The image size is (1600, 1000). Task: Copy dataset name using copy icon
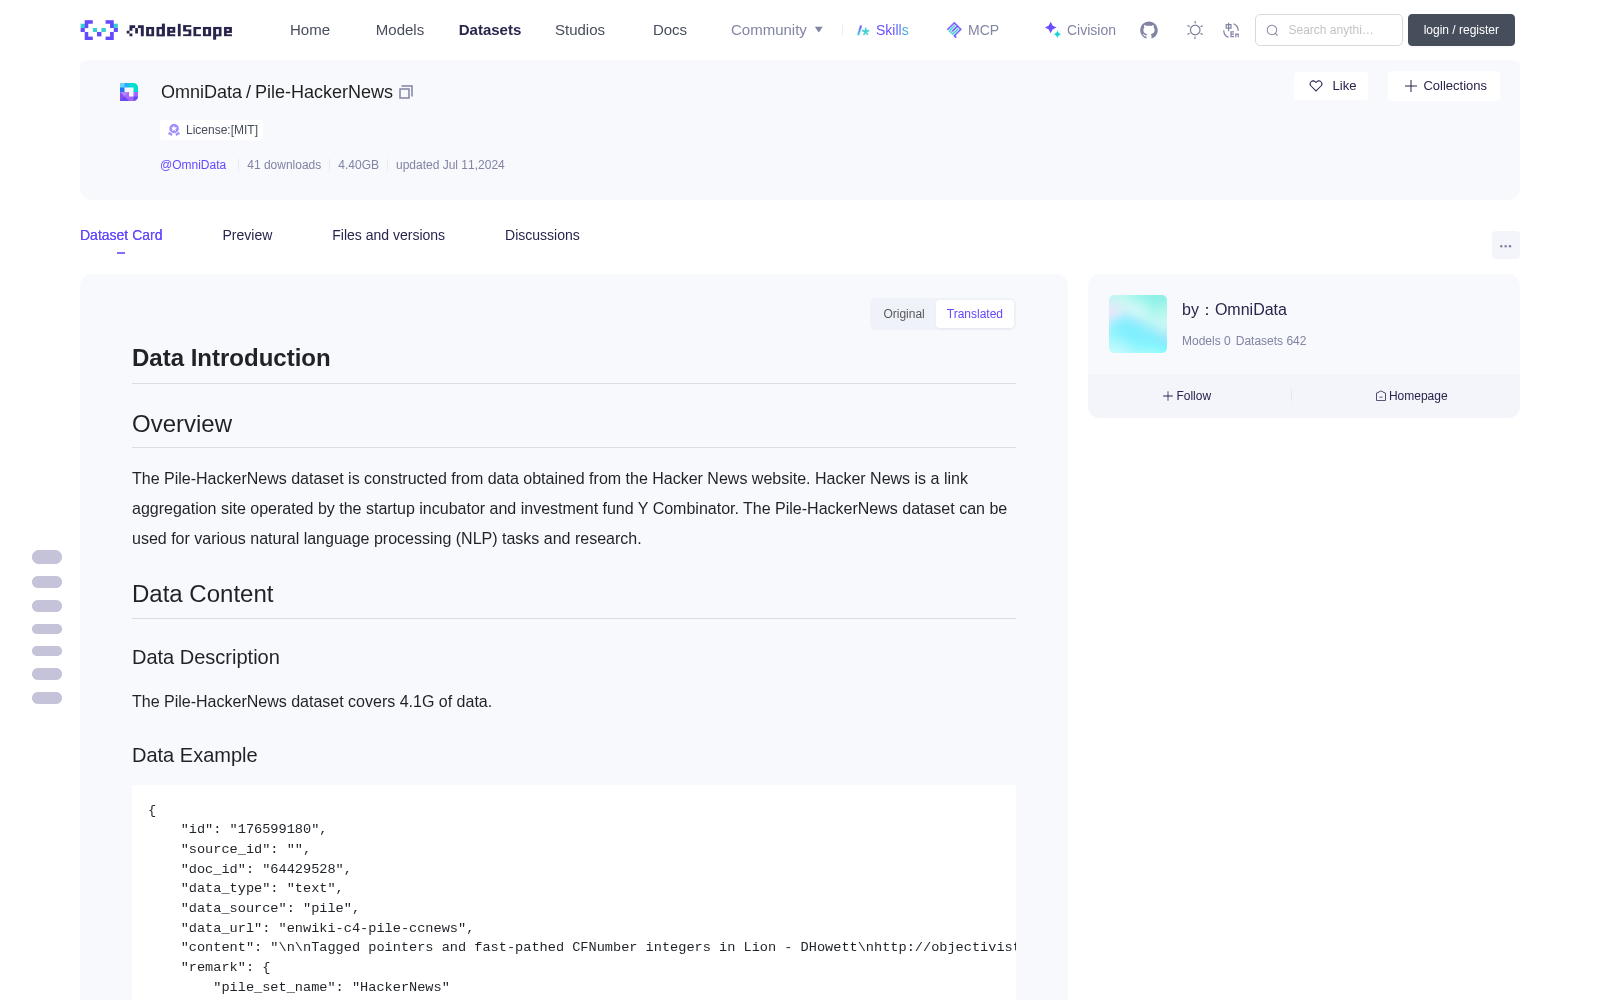[x=406, y=92]
